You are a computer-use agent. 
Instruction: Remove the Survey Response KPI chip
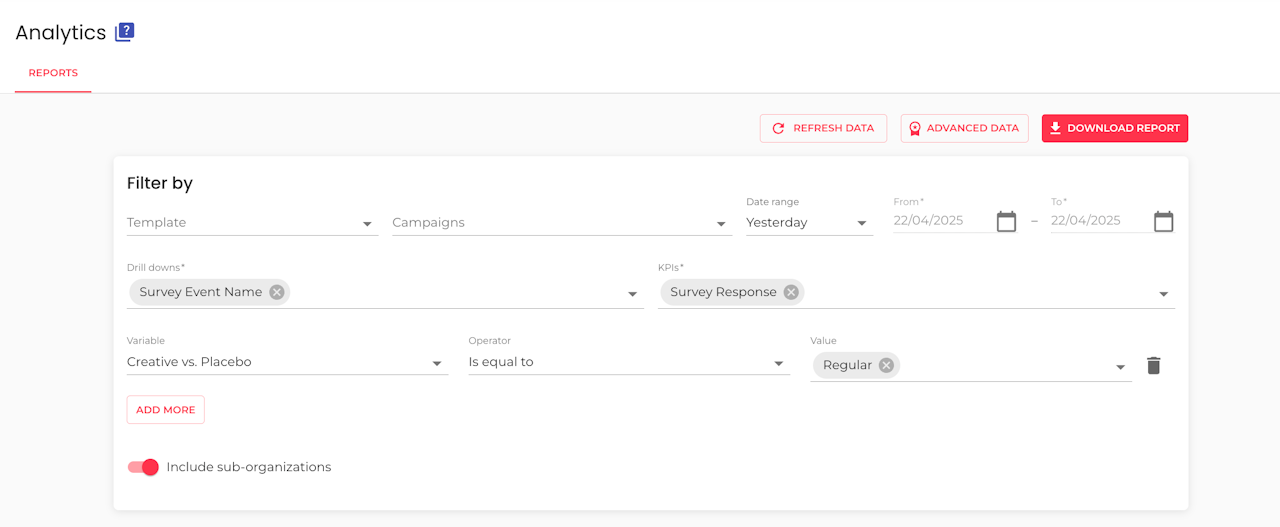pos(791,292)
